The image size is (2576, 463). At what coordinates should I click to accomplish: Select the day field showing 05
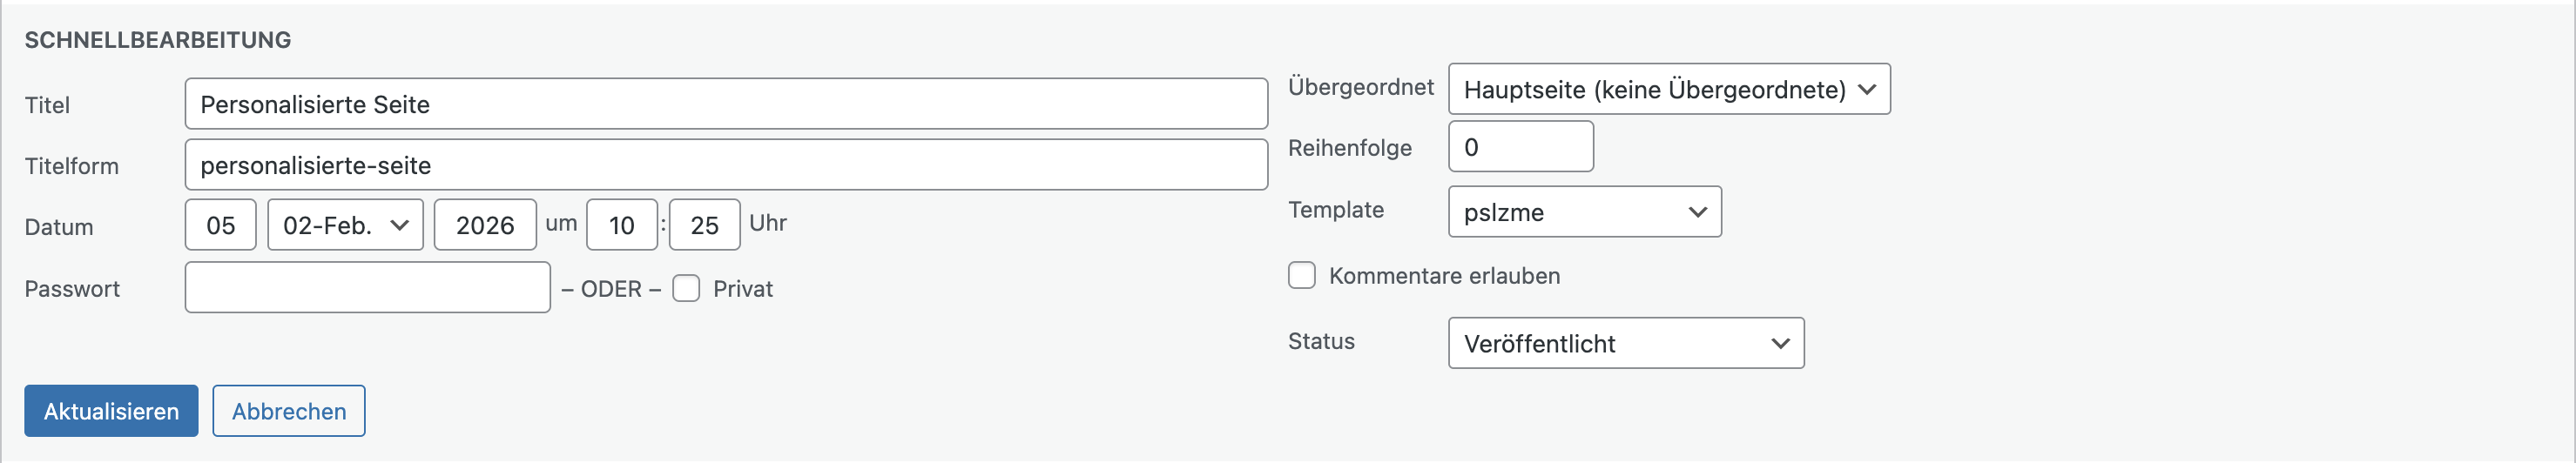pyautogui.click(x=221, y=225)
